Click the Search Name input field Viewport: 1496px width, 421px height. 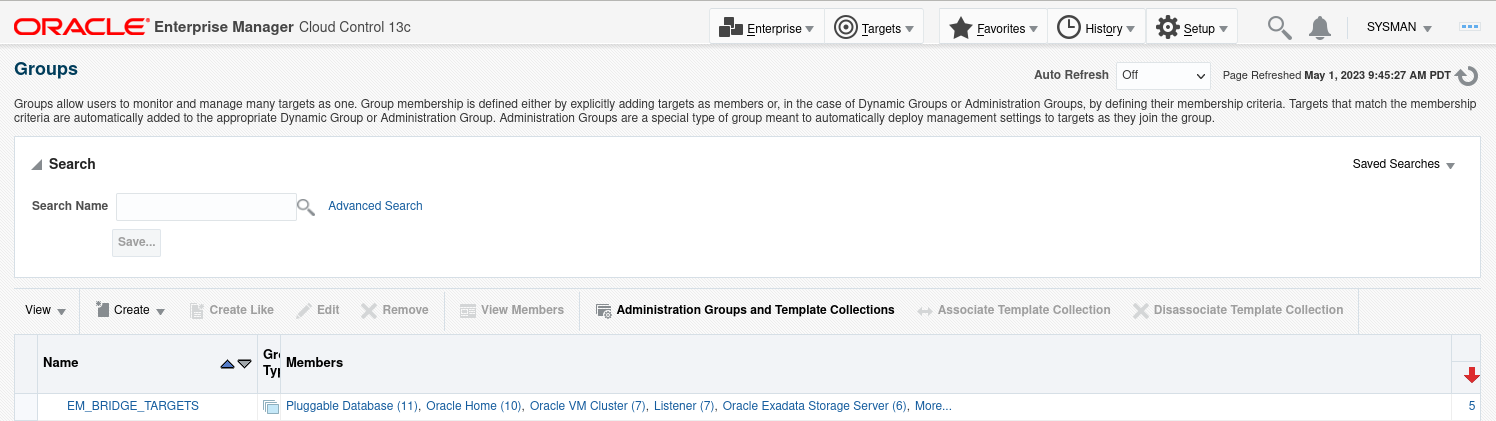tap(206, 207)
